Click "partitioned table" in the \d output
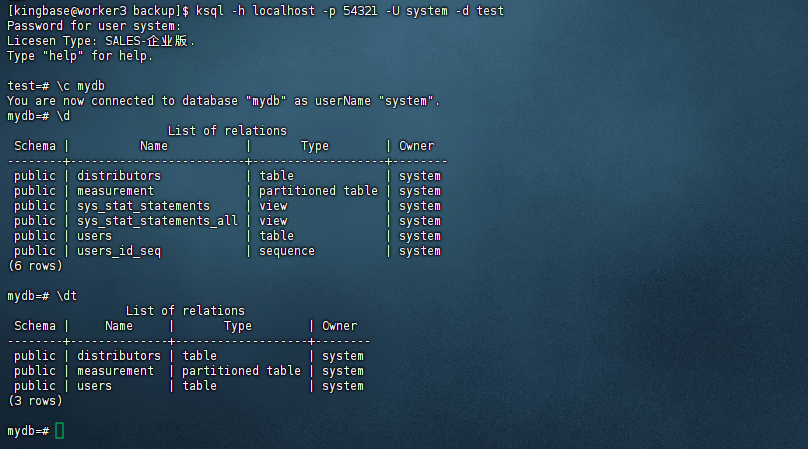The height and width of the screenshot is (449, 808). pyautogui.click(x=318, y=191)
